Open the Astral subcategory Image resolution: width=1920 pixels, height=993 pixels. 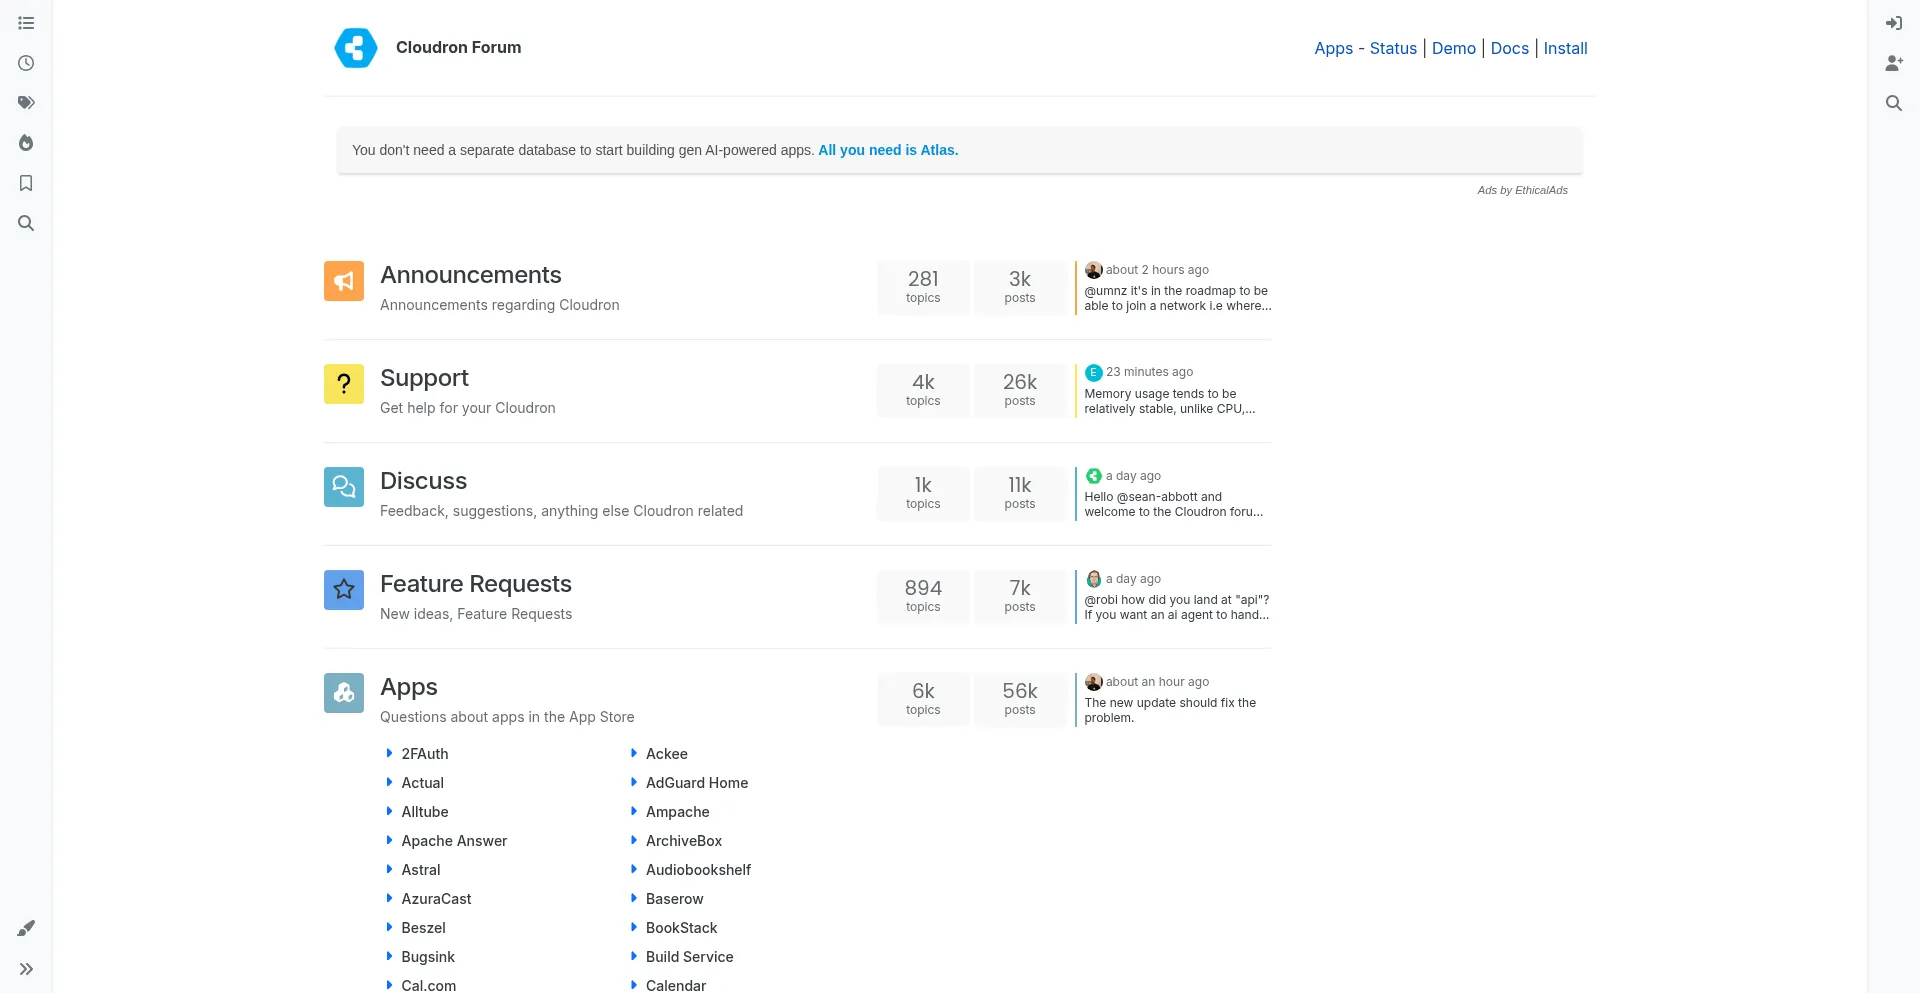tap(421, 870)
